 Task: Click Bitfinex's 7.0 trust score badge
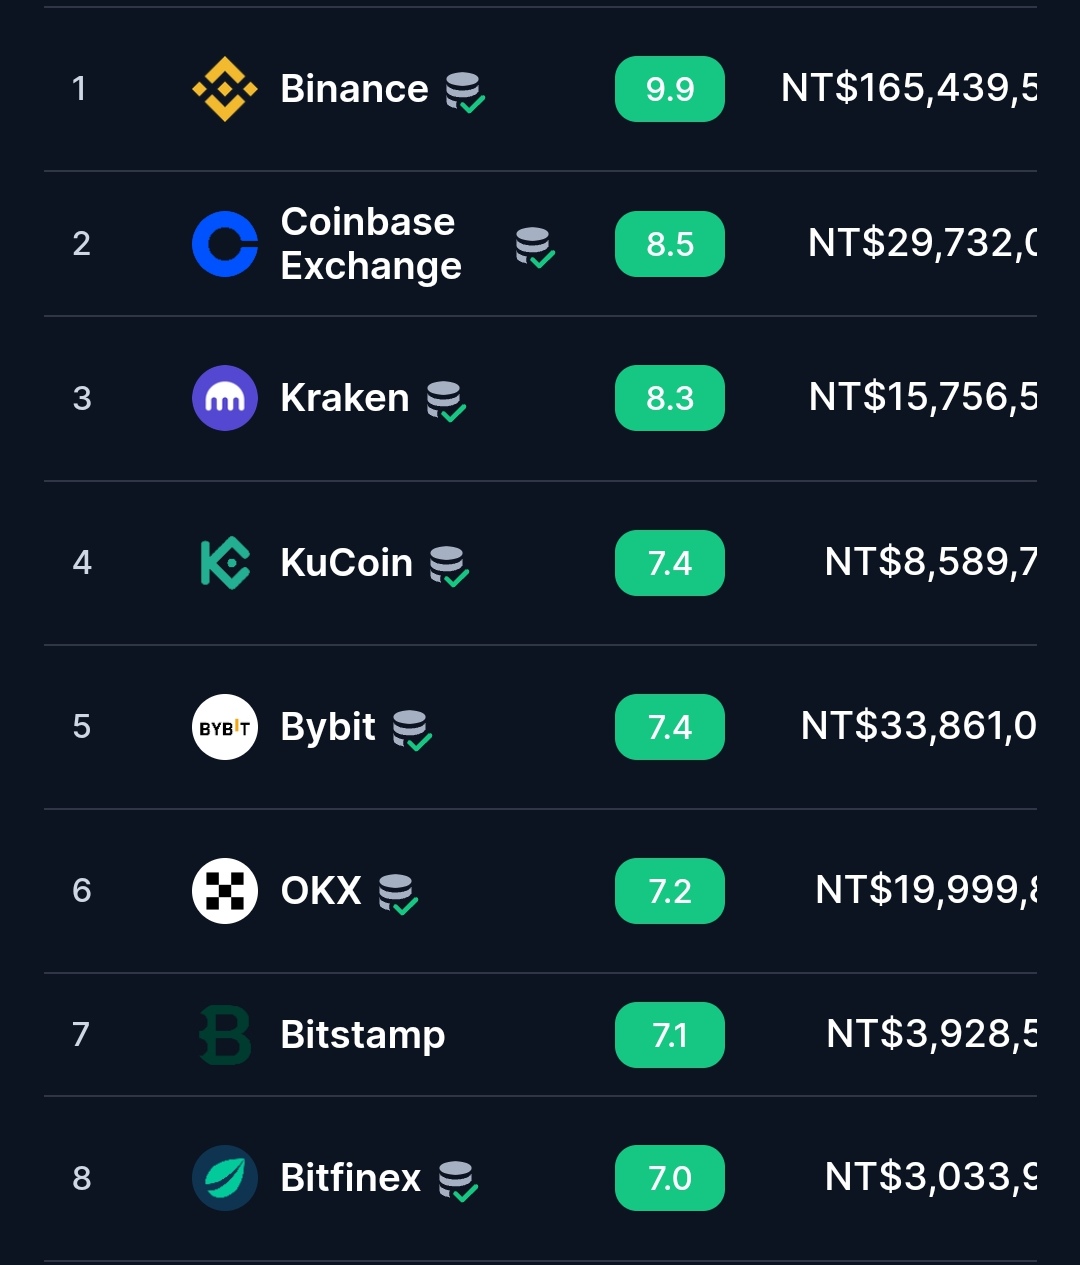pos(669,1178)
